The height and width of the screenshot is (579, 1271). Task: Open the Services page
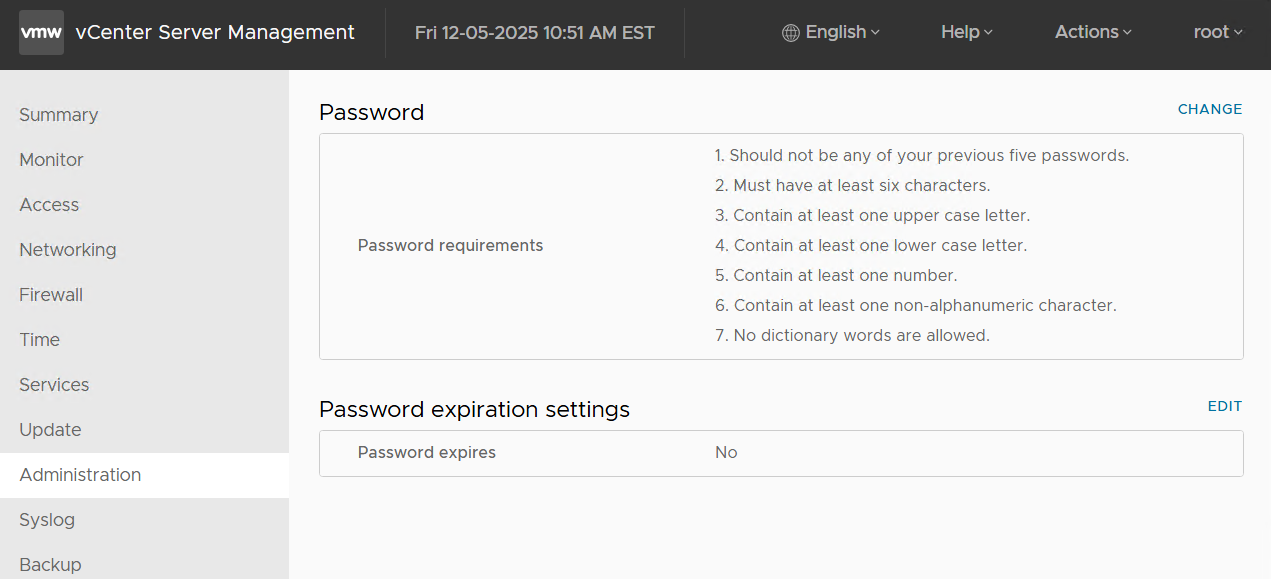pos(54,385)
